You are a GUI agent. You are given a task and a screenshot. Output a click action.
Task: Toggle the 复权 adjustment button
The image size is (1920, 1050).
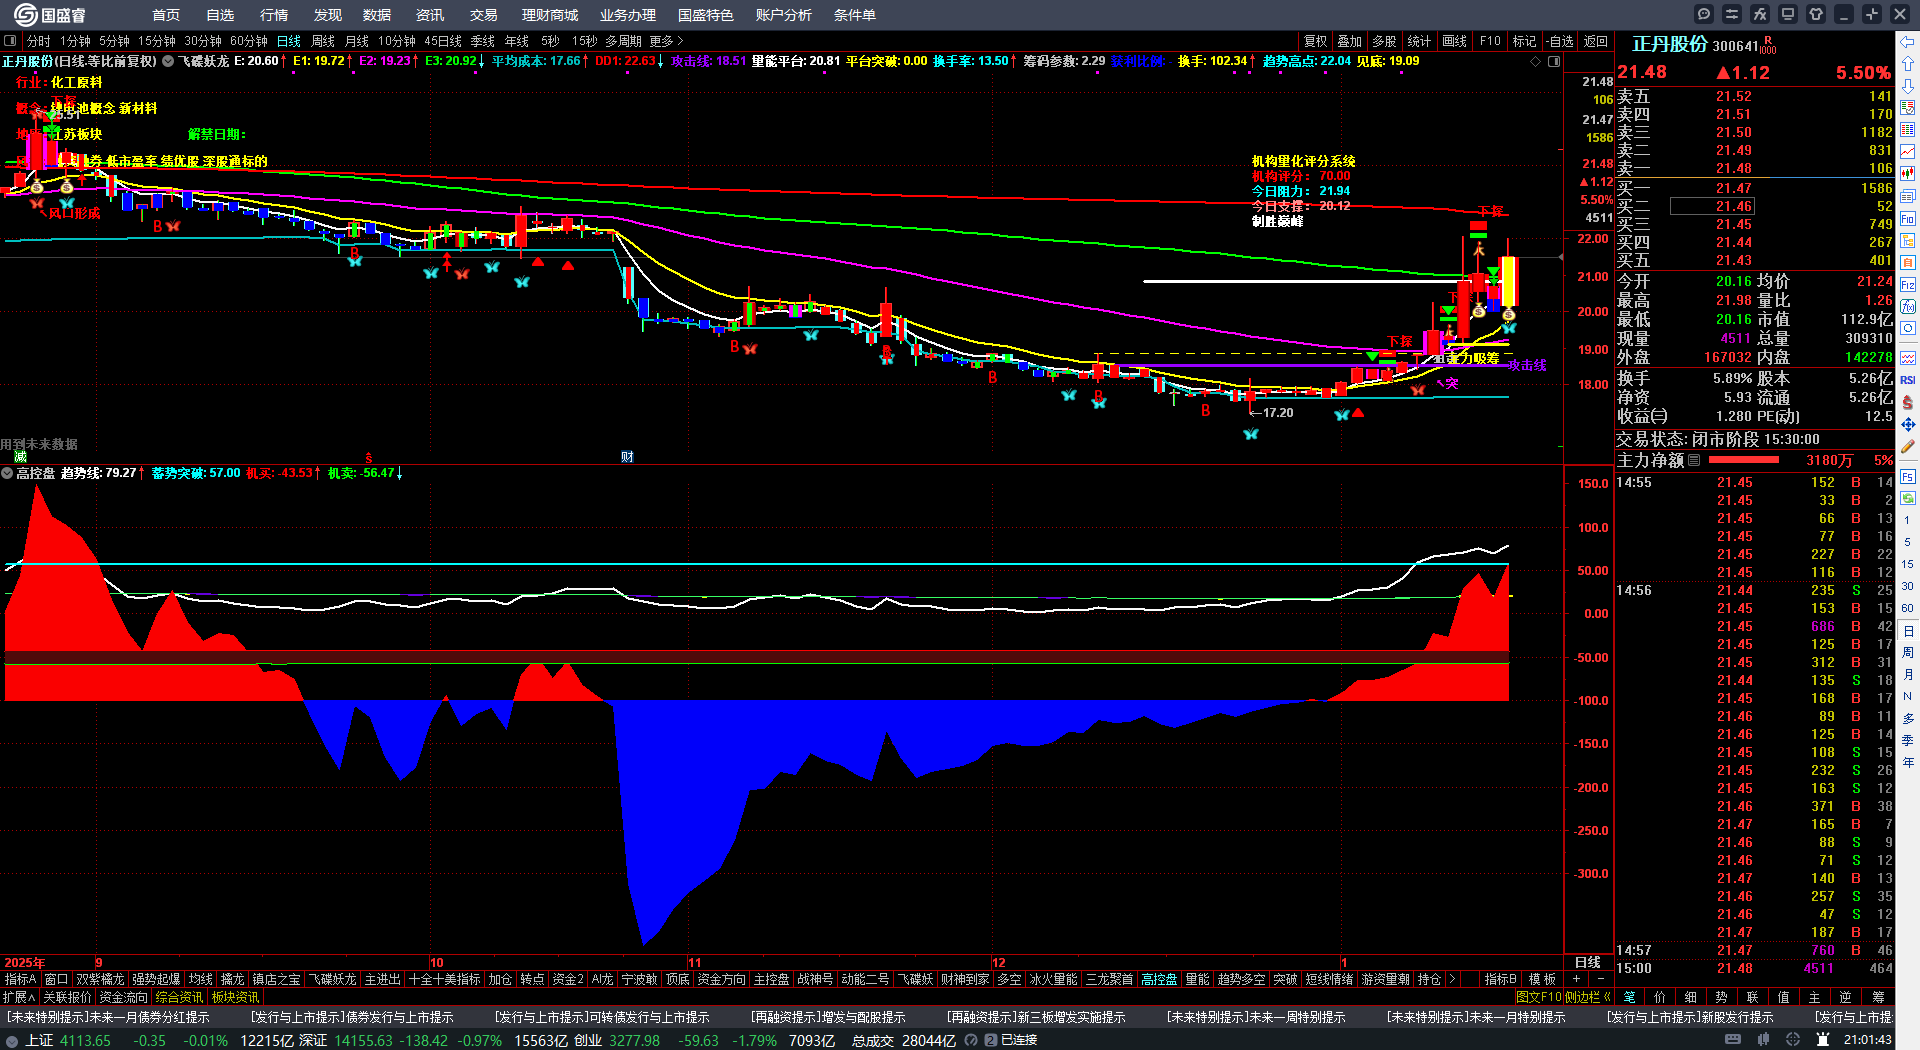[x=1316, y=41]
